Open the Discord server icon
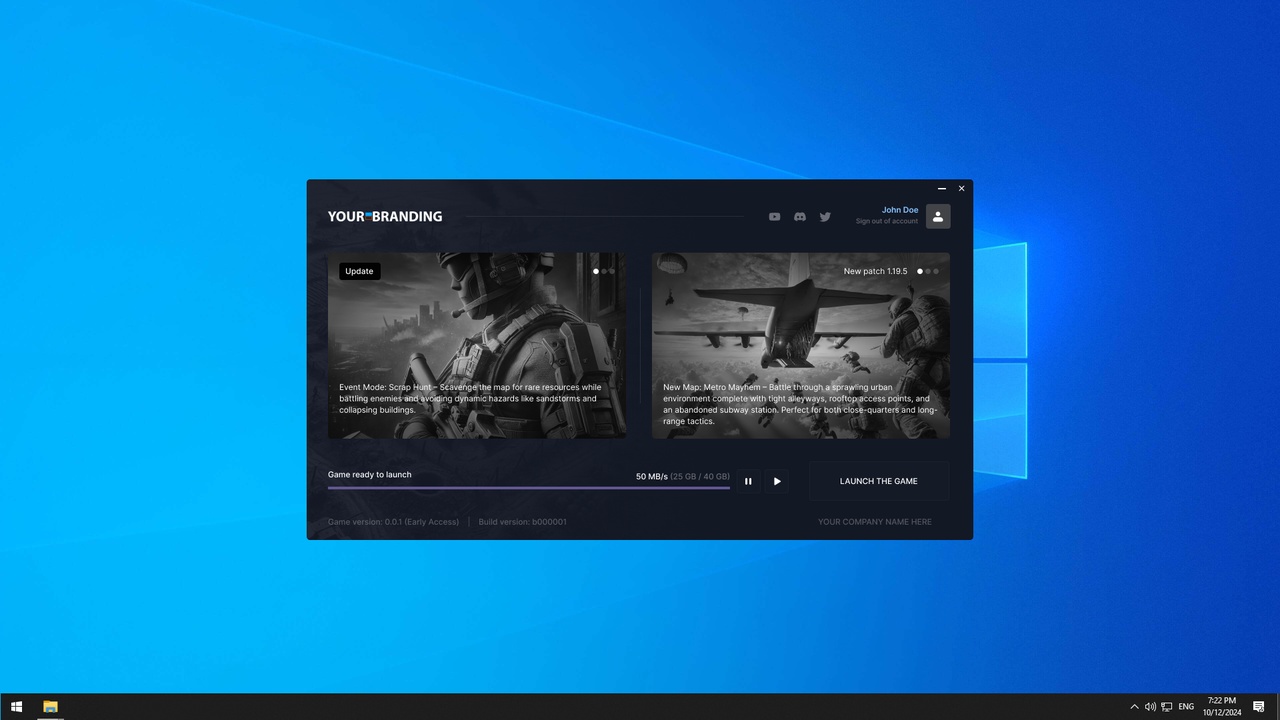1280x720 pixels. pos(800,216)
